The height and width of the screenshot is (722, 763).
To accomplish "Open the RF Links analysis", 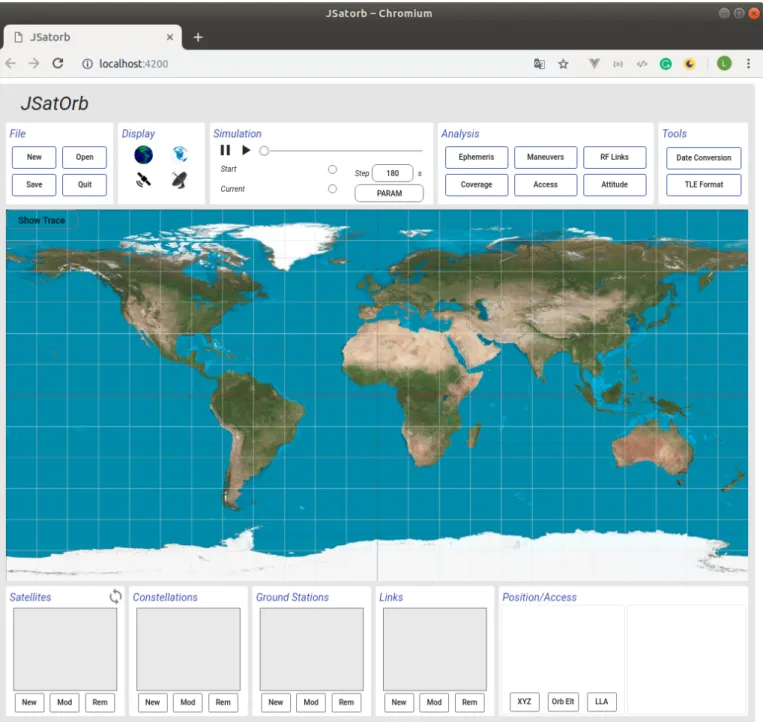I will [x=615, y=157].
